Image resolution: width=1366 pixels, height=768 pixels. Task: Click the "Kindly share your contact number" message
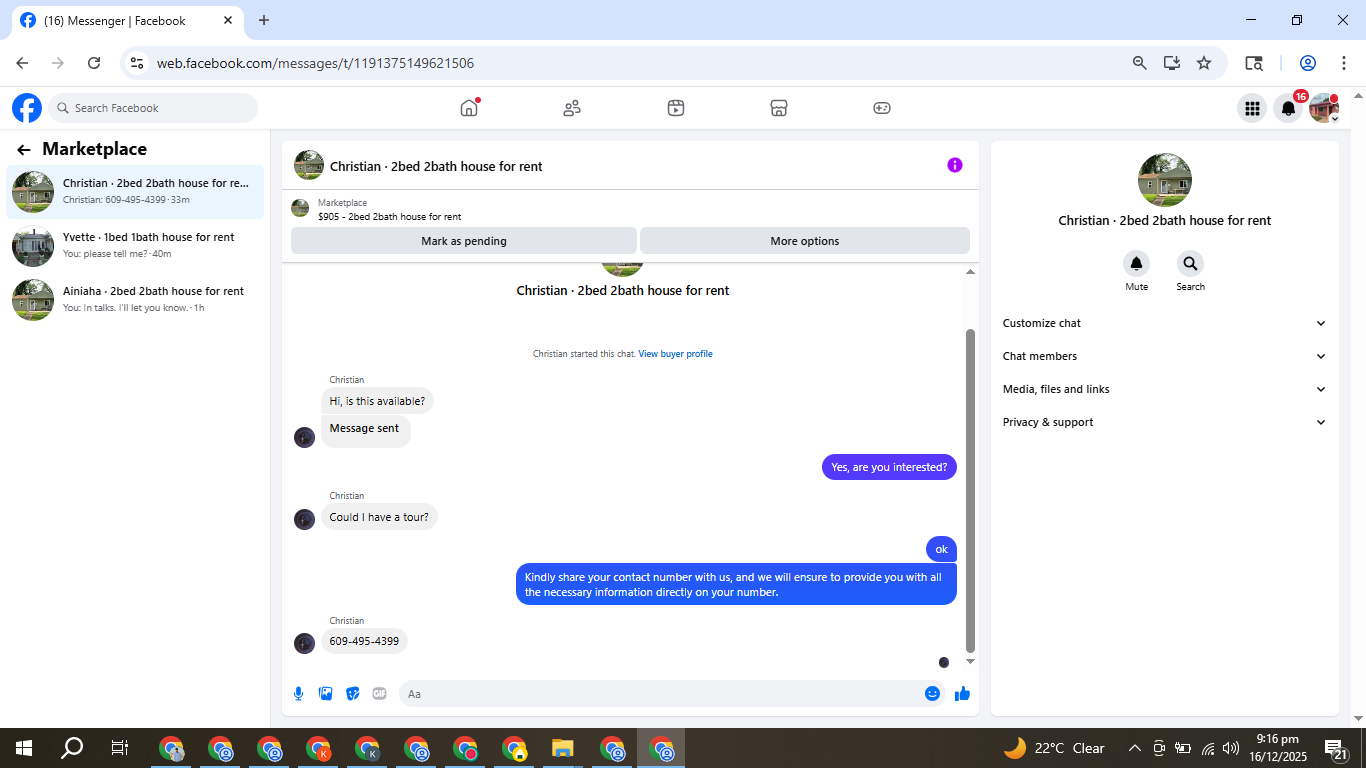(x=736, y=585)
